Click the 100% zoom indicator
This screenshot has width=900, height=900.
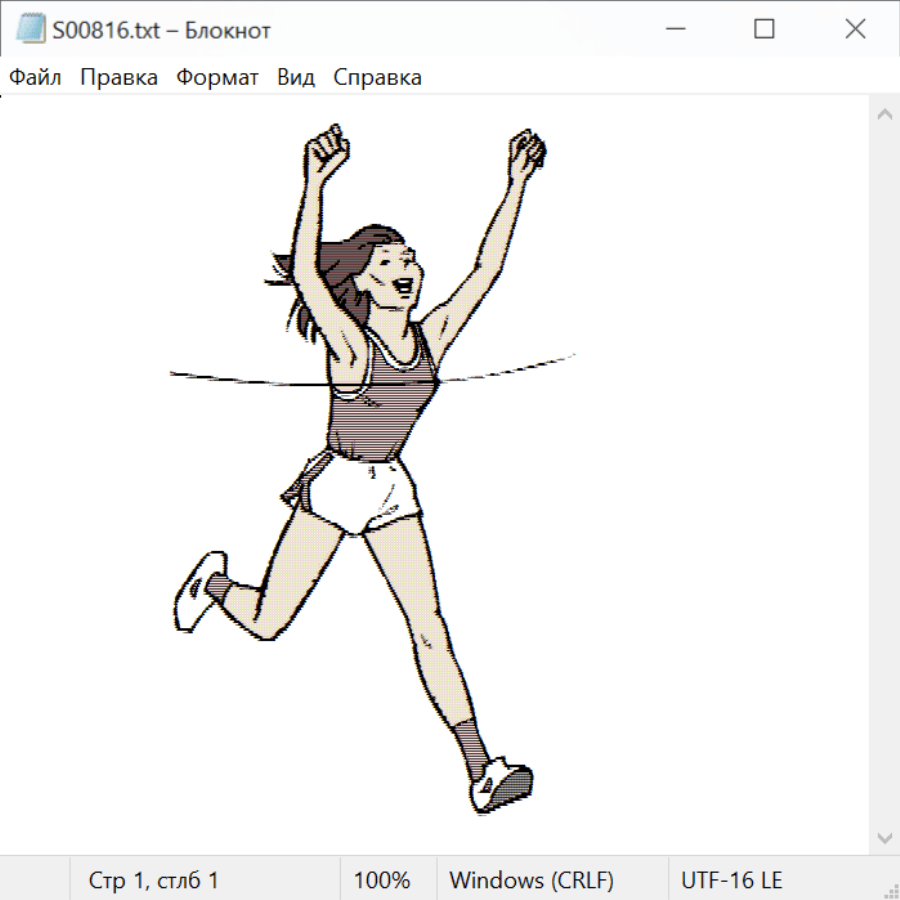pyautogui.click(x=382, y=880)
